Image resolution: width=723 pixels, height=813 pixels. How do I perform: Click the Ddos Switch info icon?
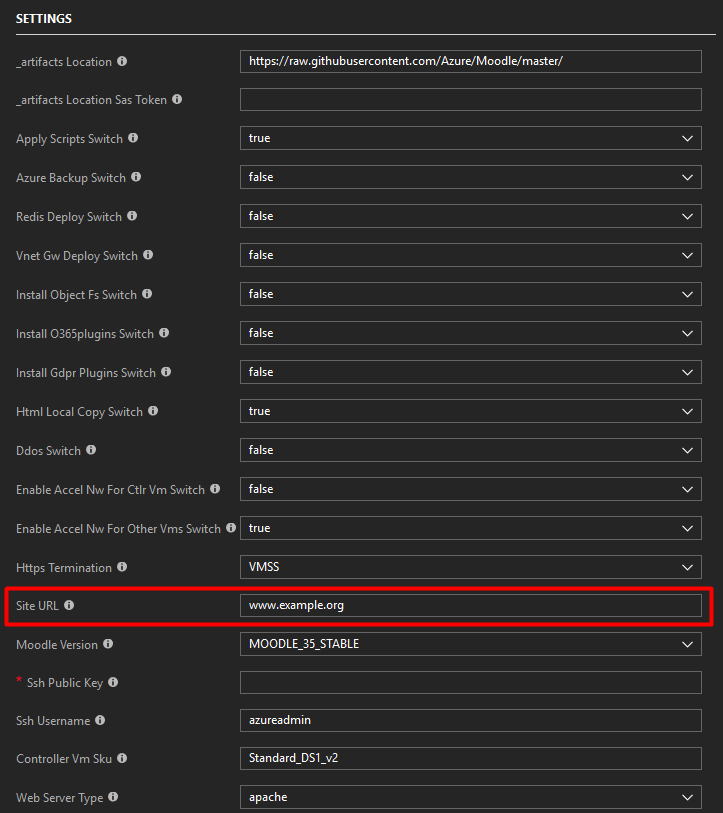90,450
